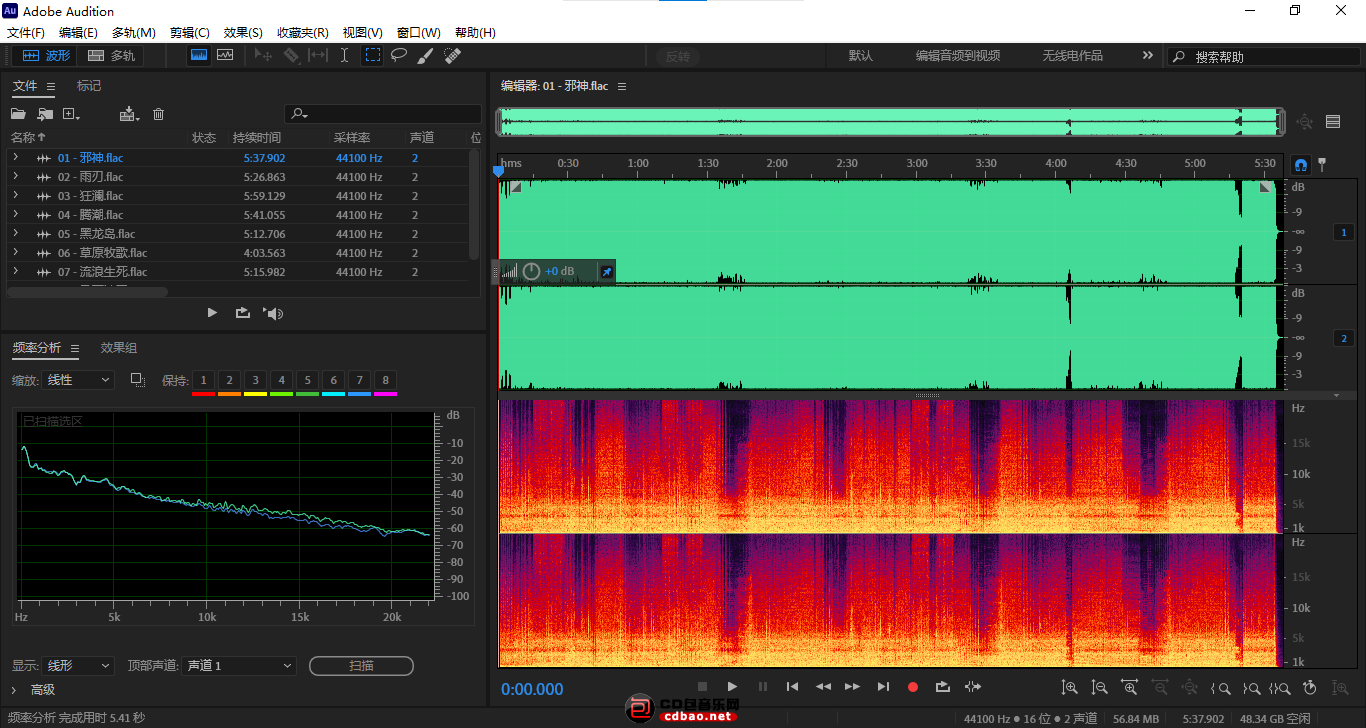Screen dimensions: 1366x728
Task: Toggle loop playback in Files panel
Action: tap(242, 313)
